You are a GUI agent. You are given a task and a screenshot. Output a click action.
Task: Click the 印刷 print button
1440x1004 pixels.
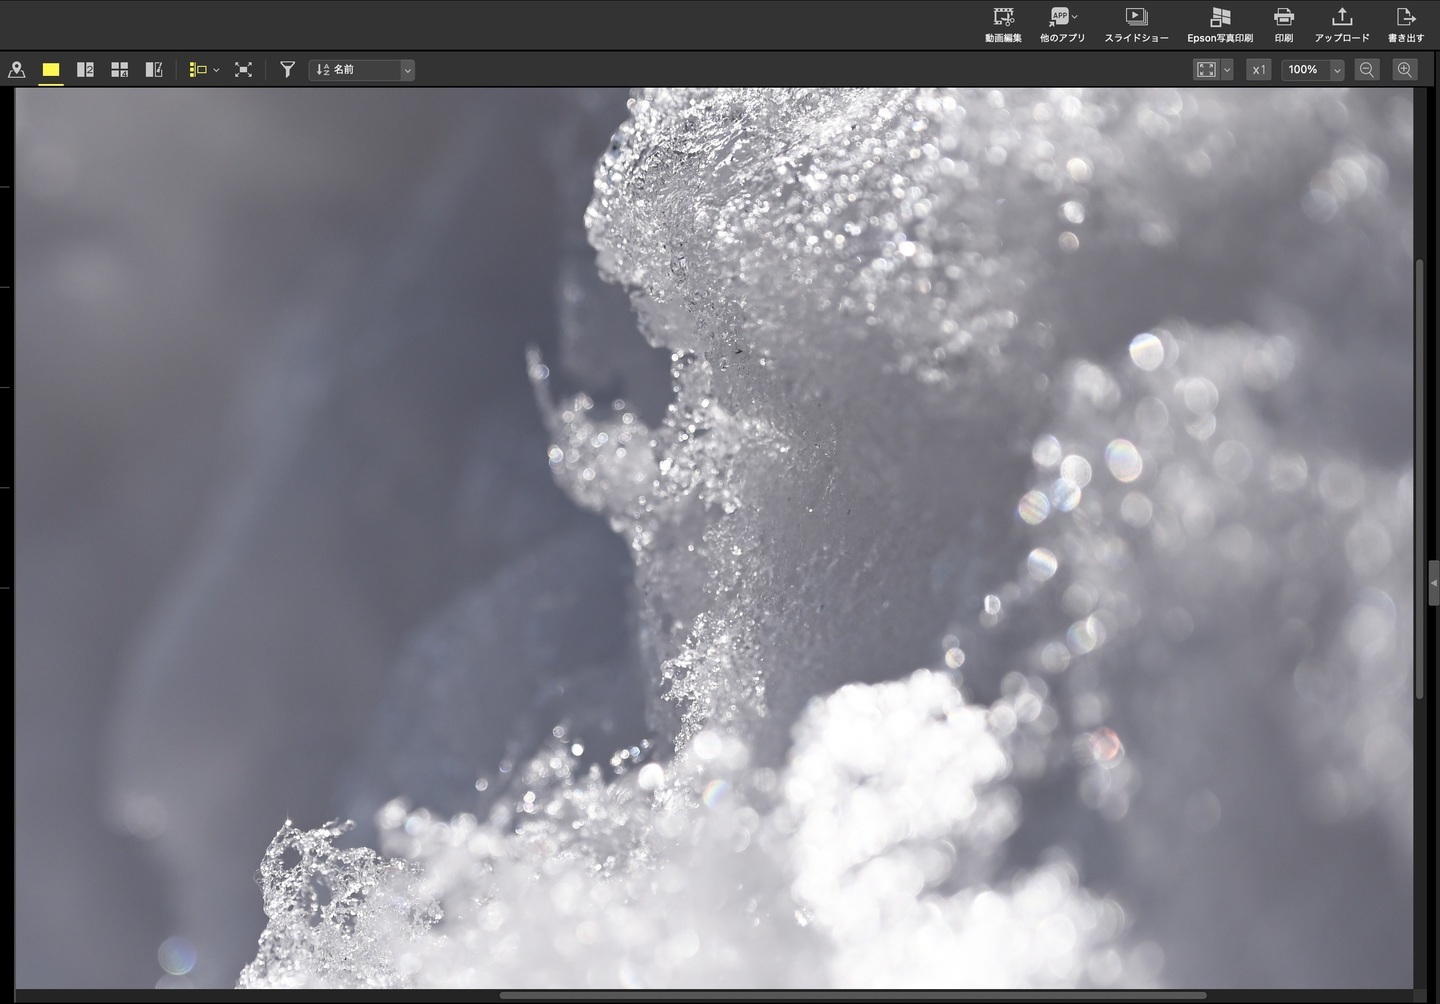(1284, 24)
